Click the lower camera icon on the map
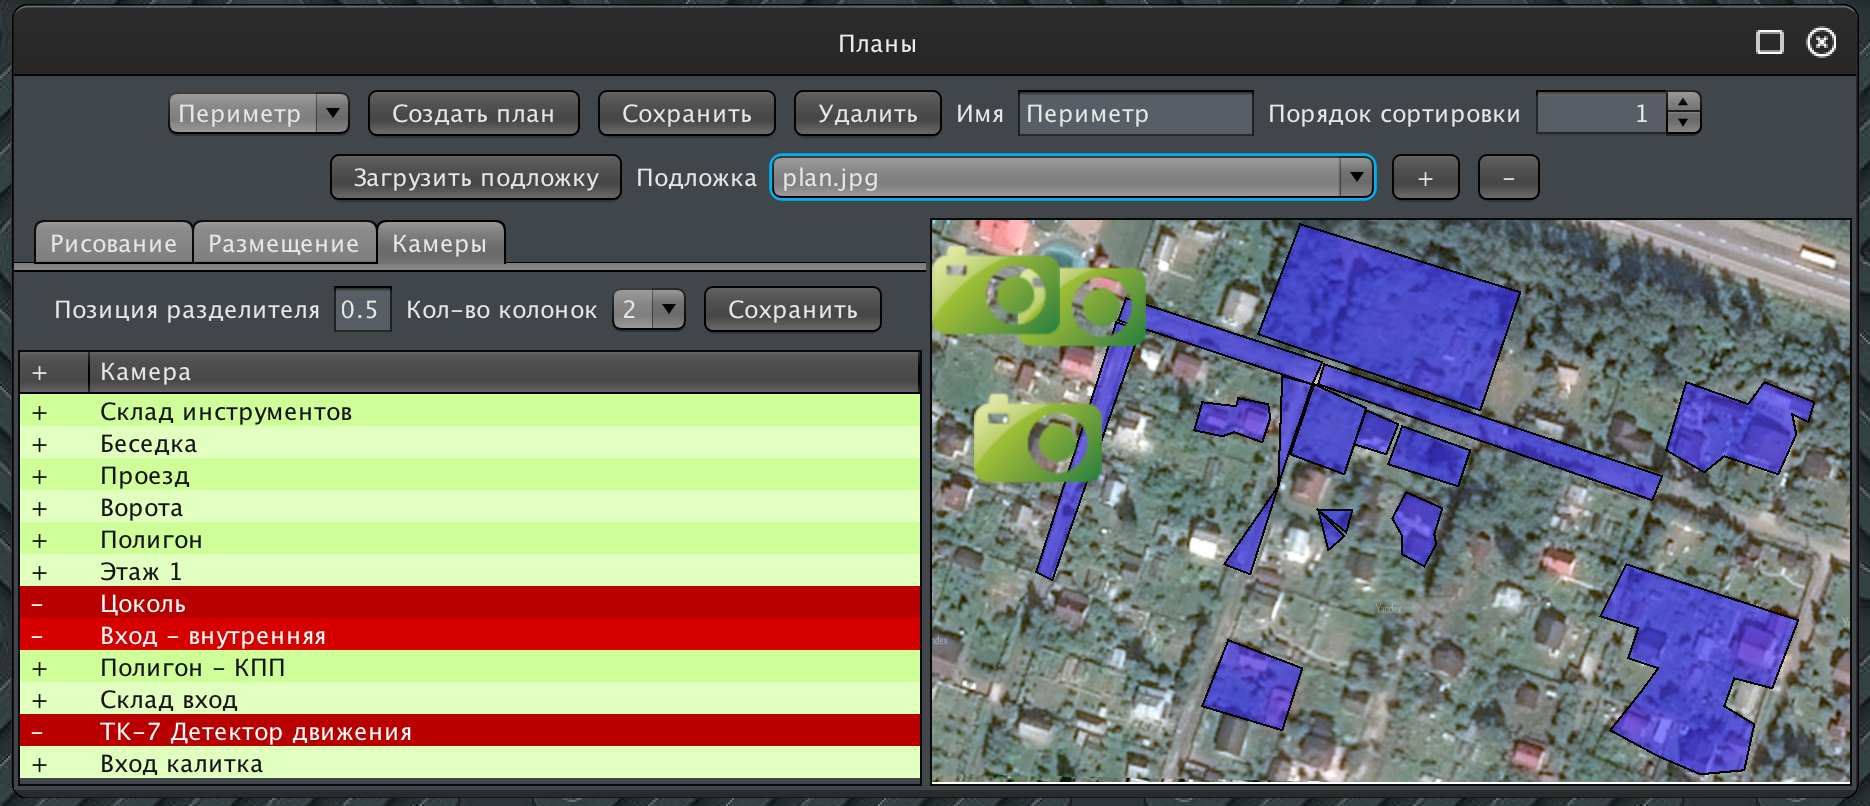Image resolution: width=1870 pixels, height=806 pixels. coord(1037,440)
